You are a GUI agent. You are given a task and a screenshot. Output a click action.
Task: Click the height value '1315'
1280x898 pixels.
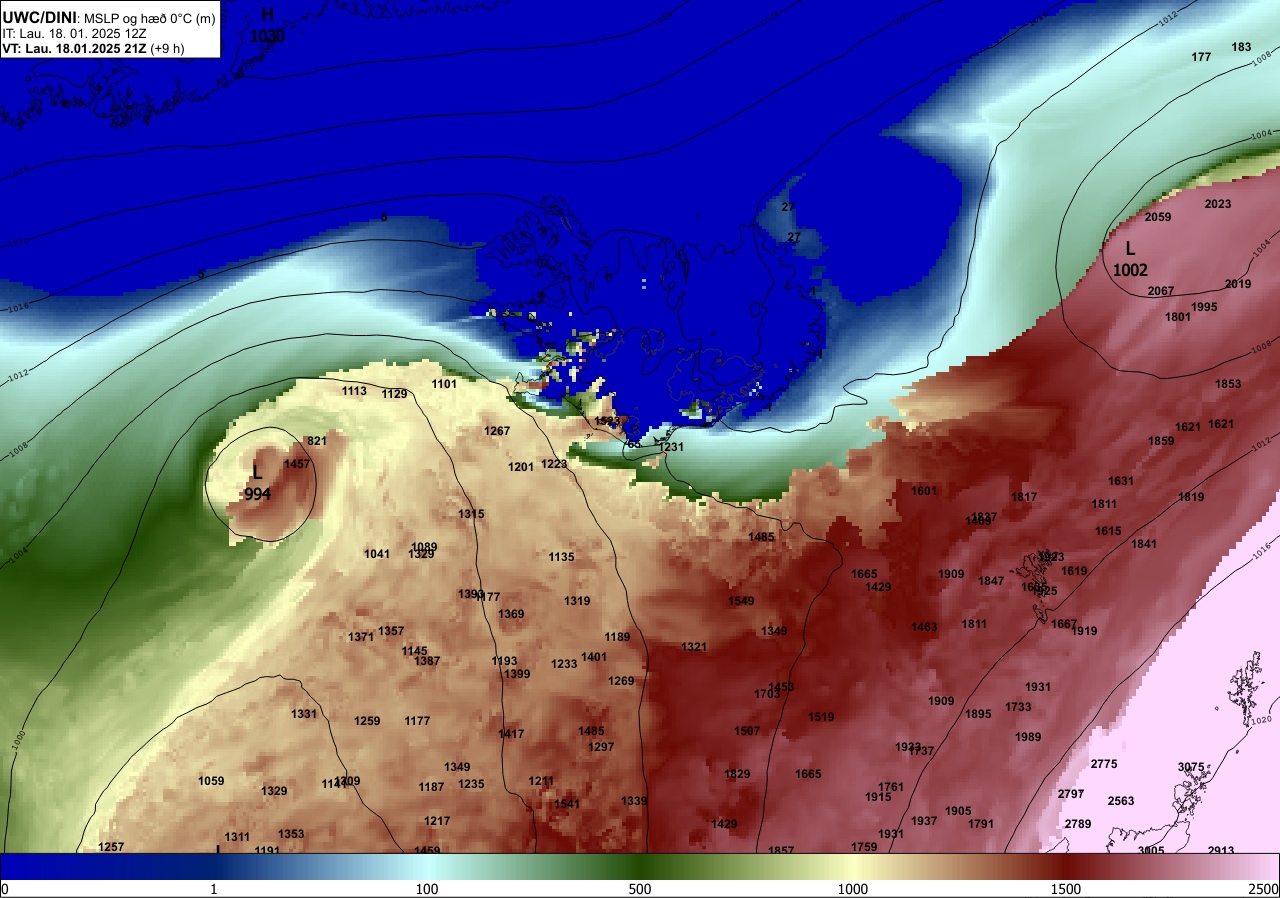click(x=471, y=514)
